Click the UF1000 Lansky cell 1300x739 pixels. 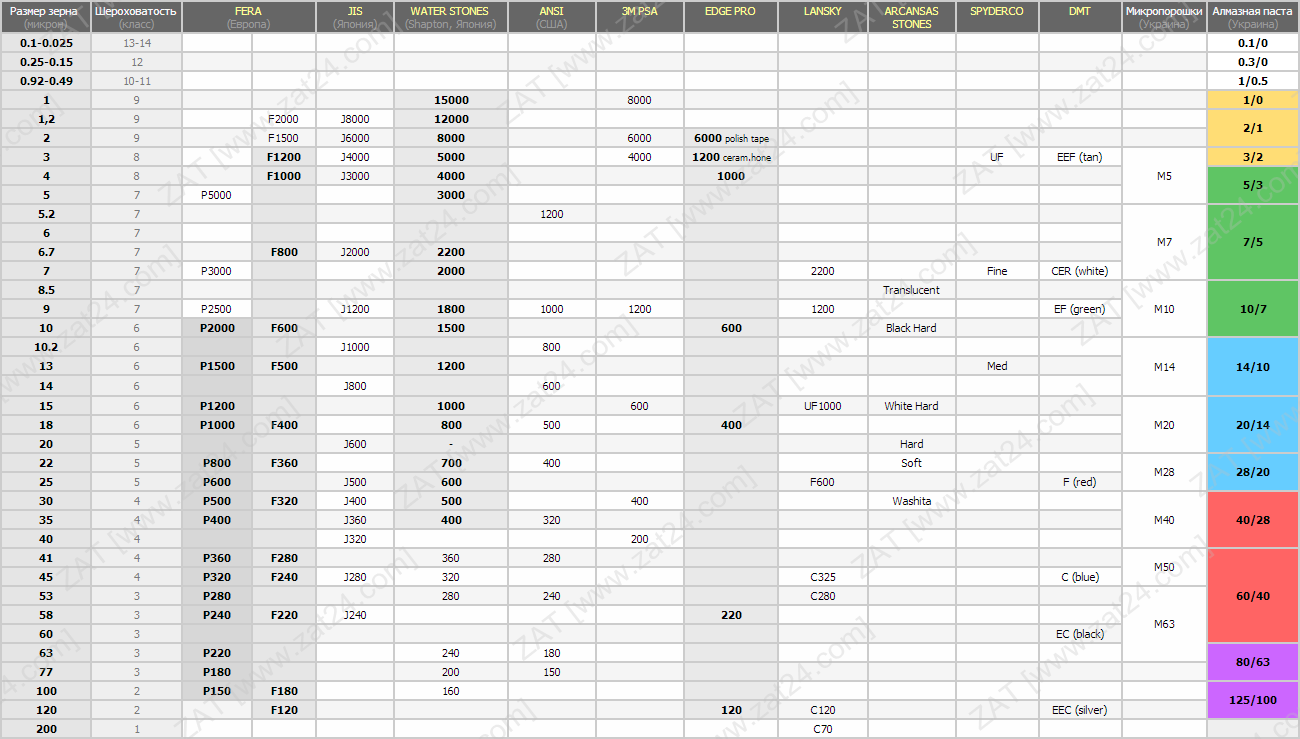coord(823,406)
